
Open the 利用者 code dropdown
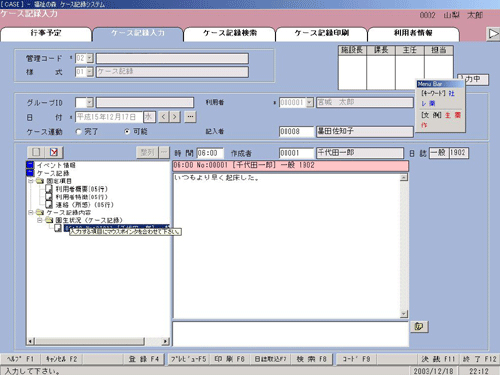(310, 102)
